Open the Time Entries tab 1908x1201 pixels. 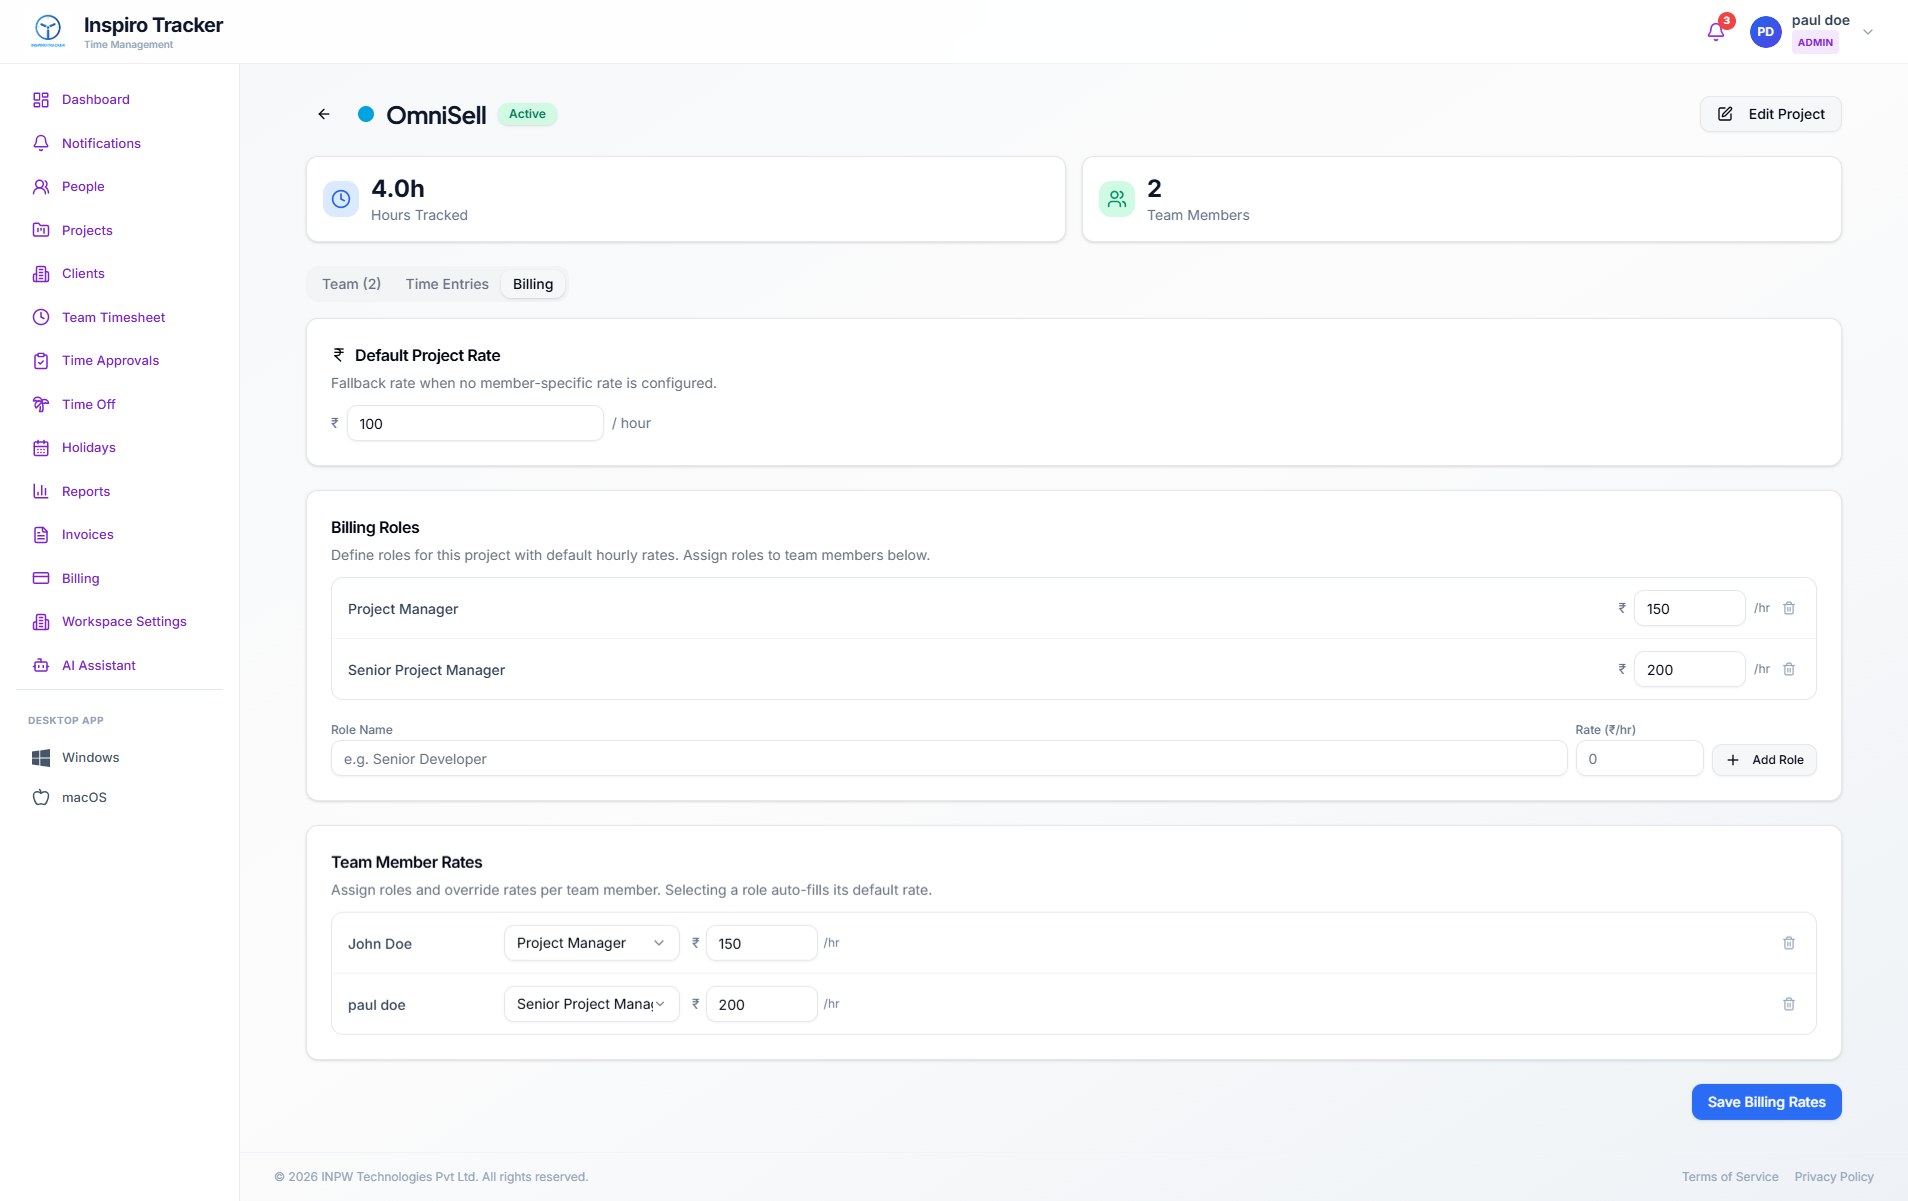[446, 284]
